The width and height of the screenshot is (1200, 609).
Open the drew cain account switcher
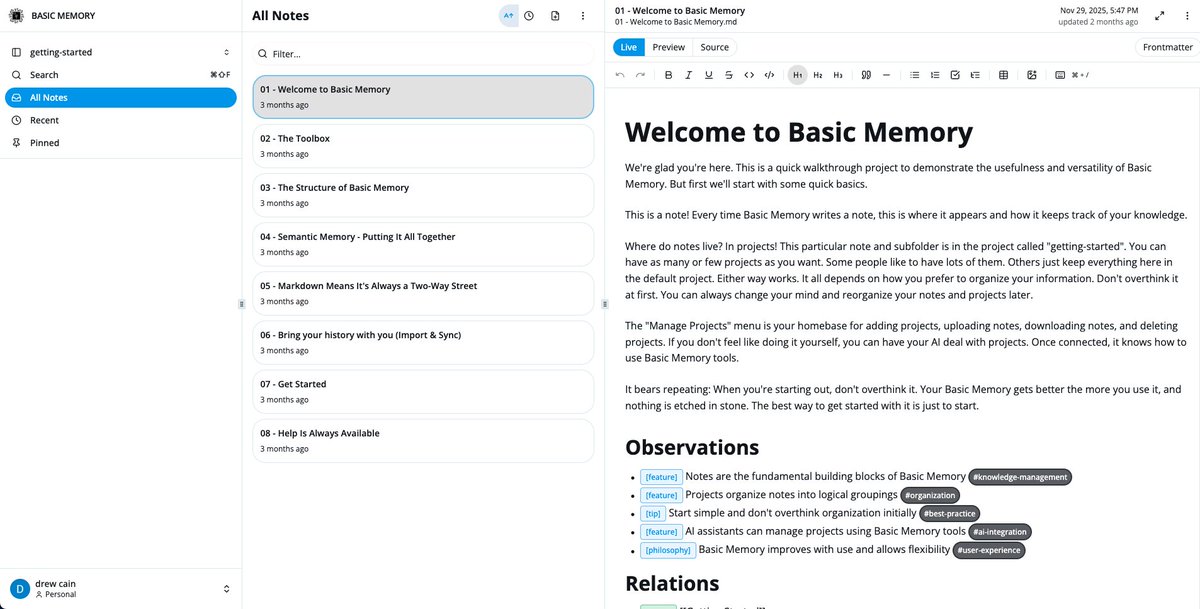[x=120, y=589]
